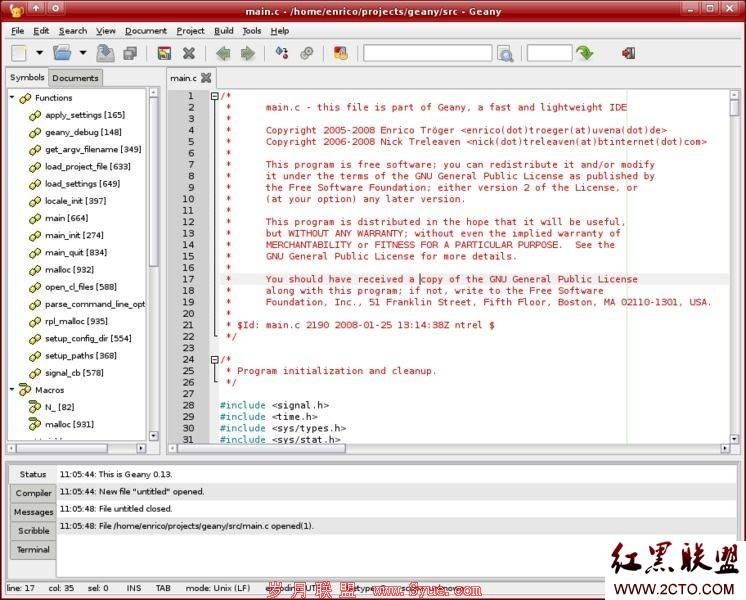The width and height of the screenshot is (746, 600).
Task: Click the sidebar horizontal scrollbar right arrow
Action: click(x=141, y=448)
